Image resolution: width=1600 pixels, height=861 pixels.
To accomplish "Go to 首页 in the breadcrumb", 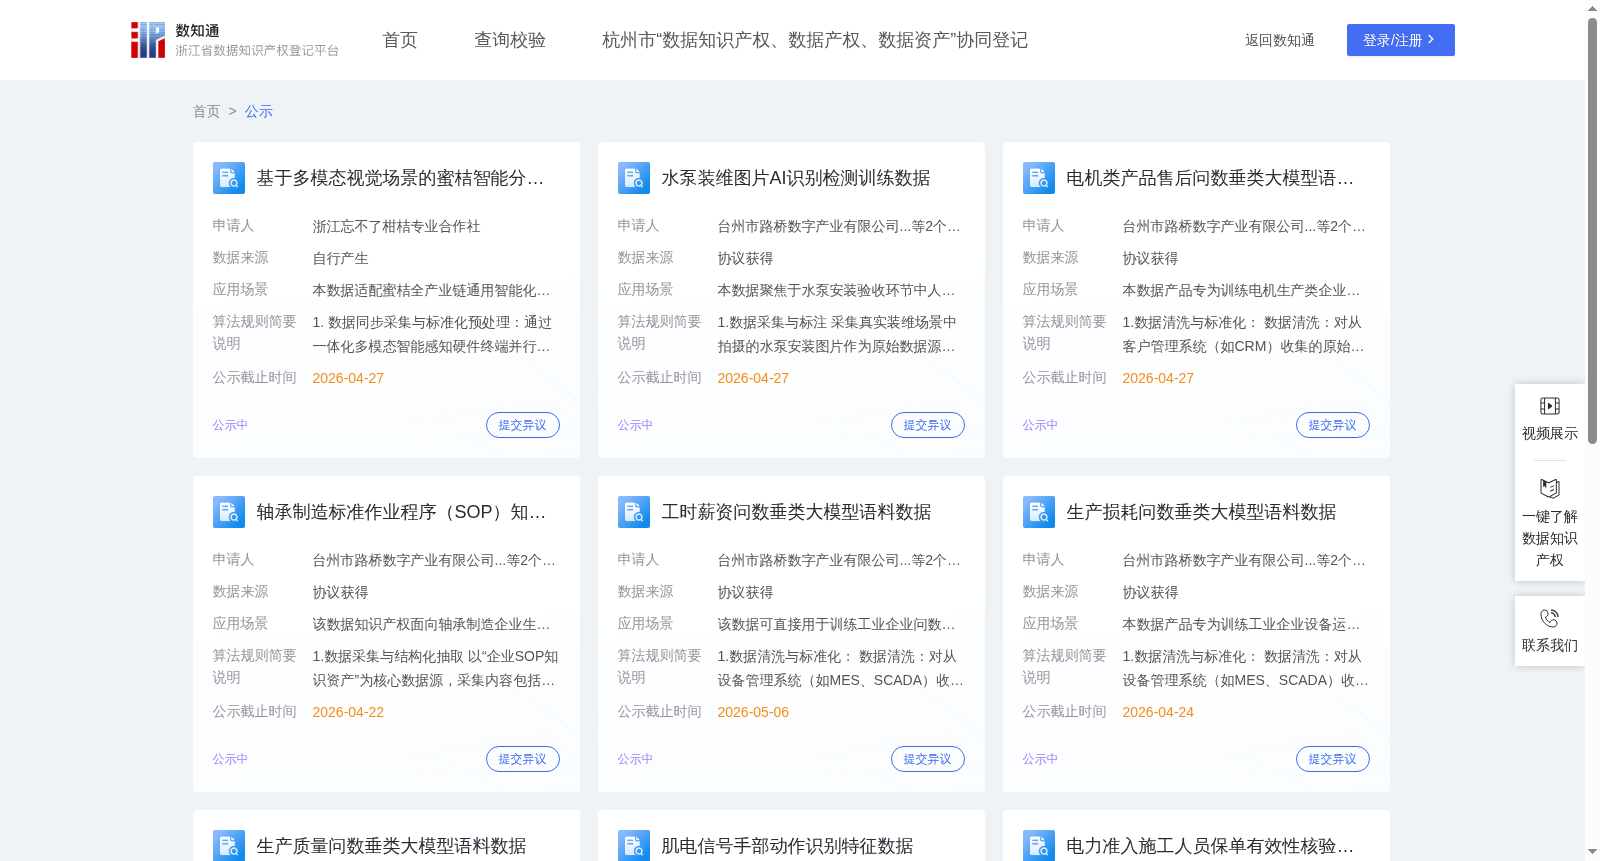I will 206,111.
